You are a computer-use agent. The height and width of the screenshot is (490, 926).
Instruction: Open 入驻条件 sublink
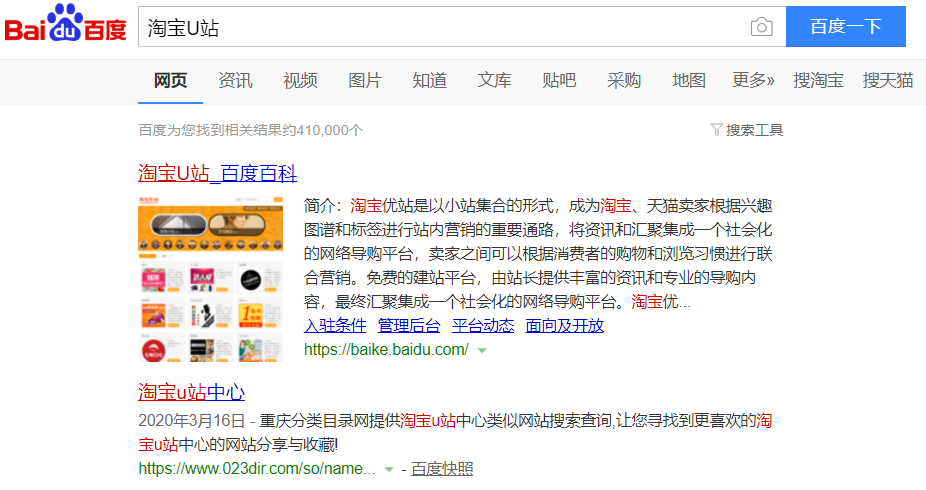point(335,326)
